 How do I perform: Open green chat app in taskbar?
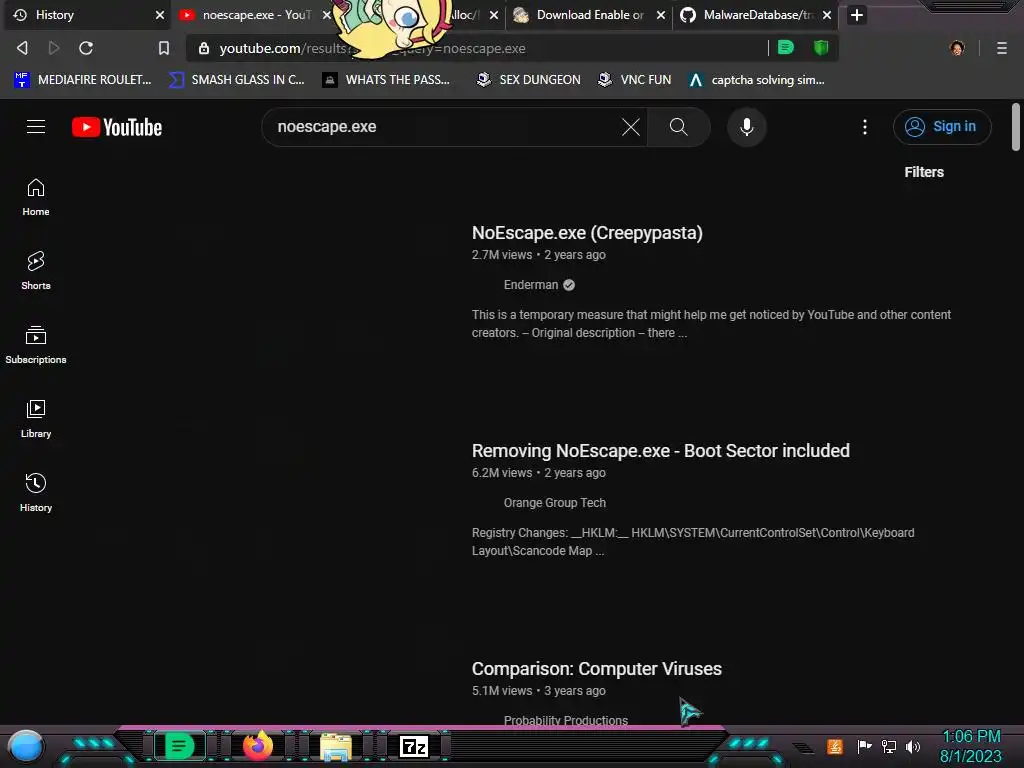(x=180, y=746)
